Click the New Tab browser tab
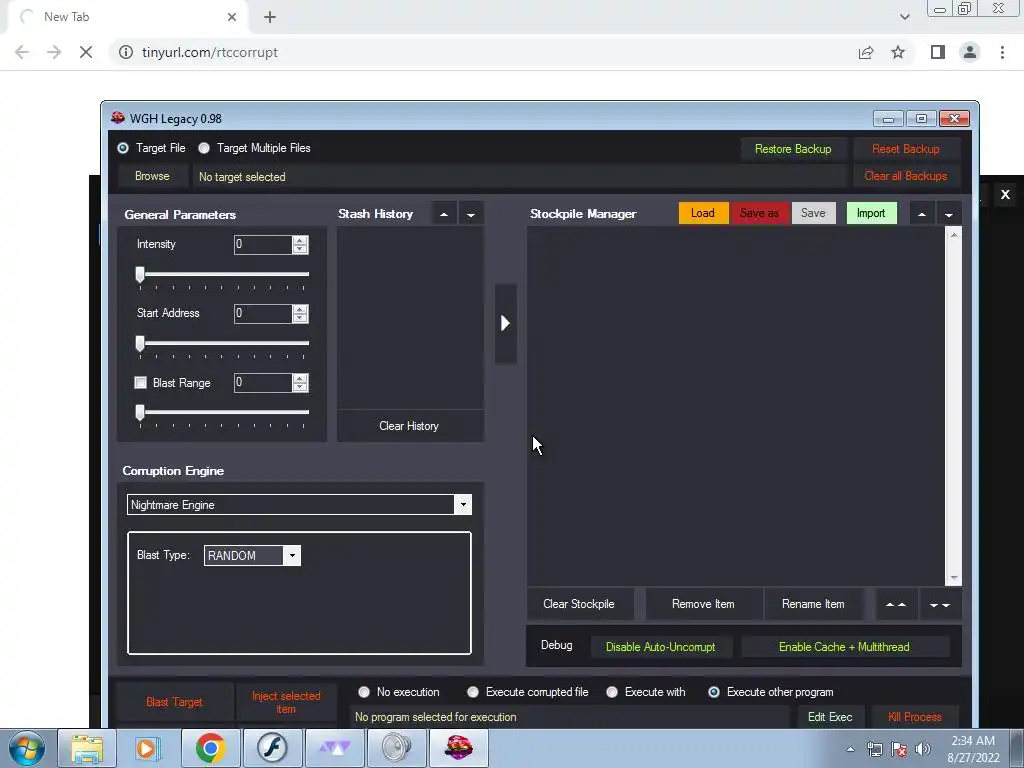Viewport: 1024px width, 768px height. pyautogui.click(x=128, y=17)
